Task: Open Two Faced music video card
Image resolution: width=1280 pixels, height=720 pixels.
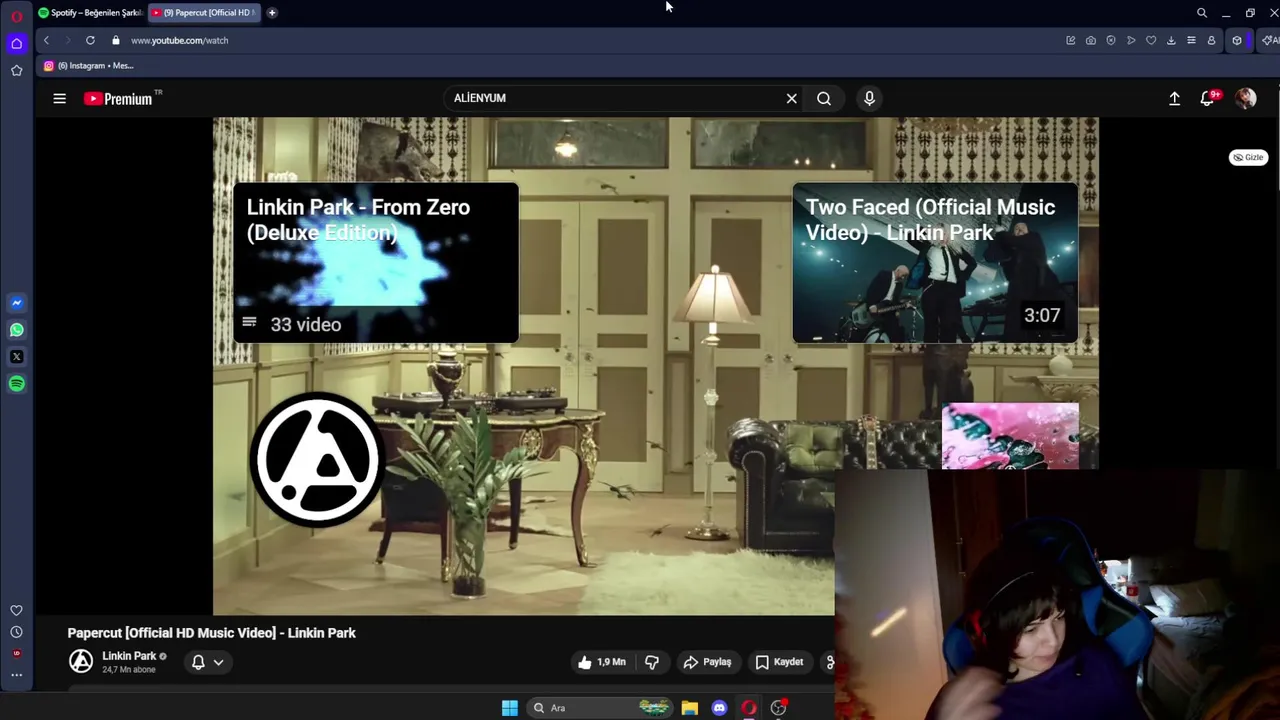Action: (935, 263)
